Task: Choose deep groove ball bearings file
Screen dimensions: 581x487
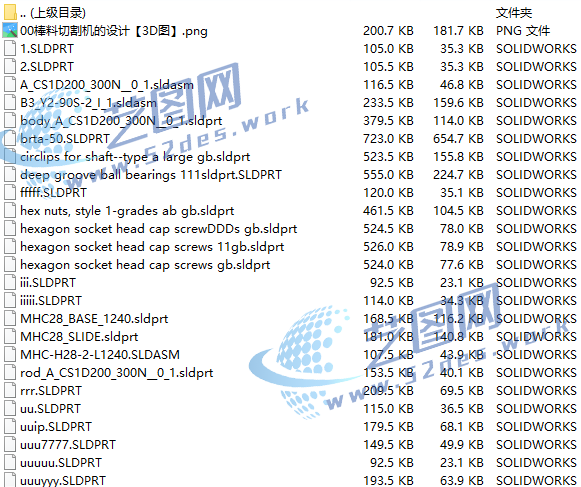Action: click(151, 175)
